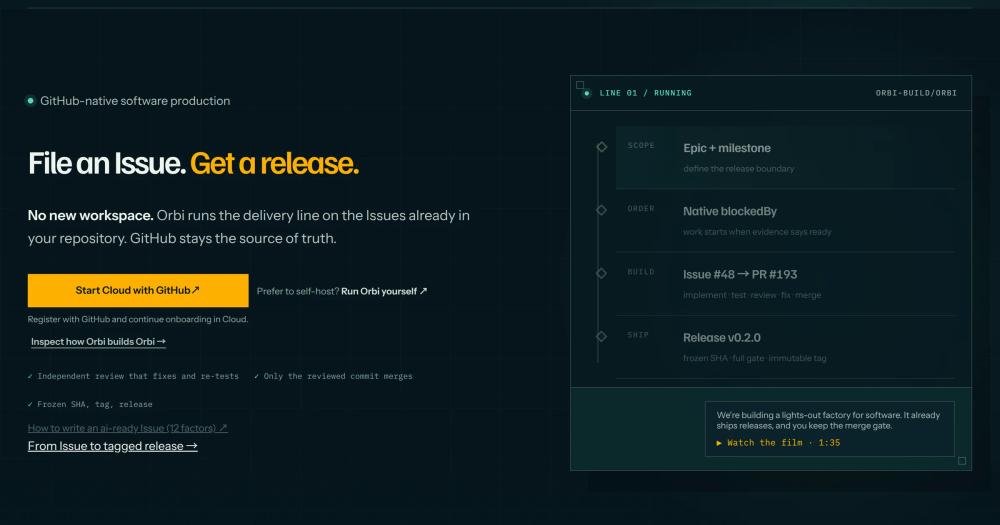Click the LINE 01 / RUNNING status dot
This screenshot has height=525, width=1000.
click(587, 93)
